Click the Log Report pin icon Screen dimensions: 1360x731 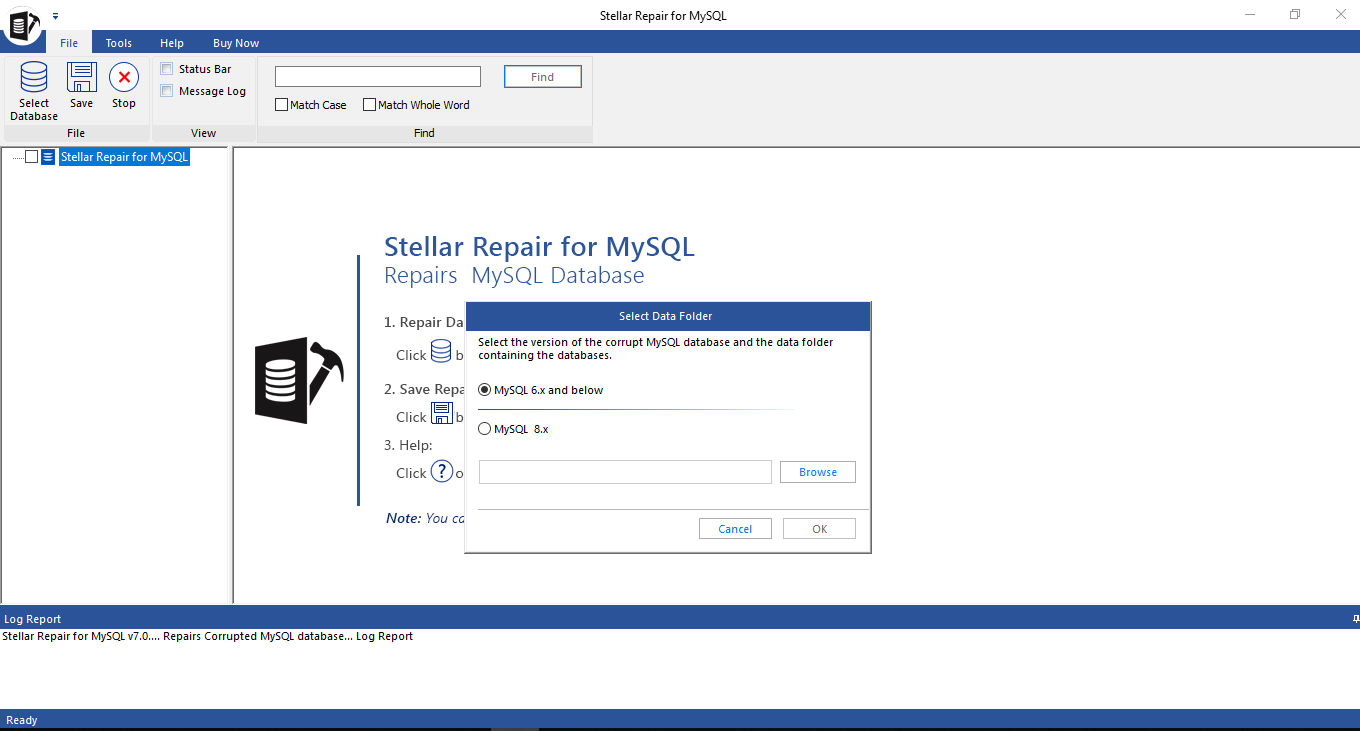(x=1355, y=619)
